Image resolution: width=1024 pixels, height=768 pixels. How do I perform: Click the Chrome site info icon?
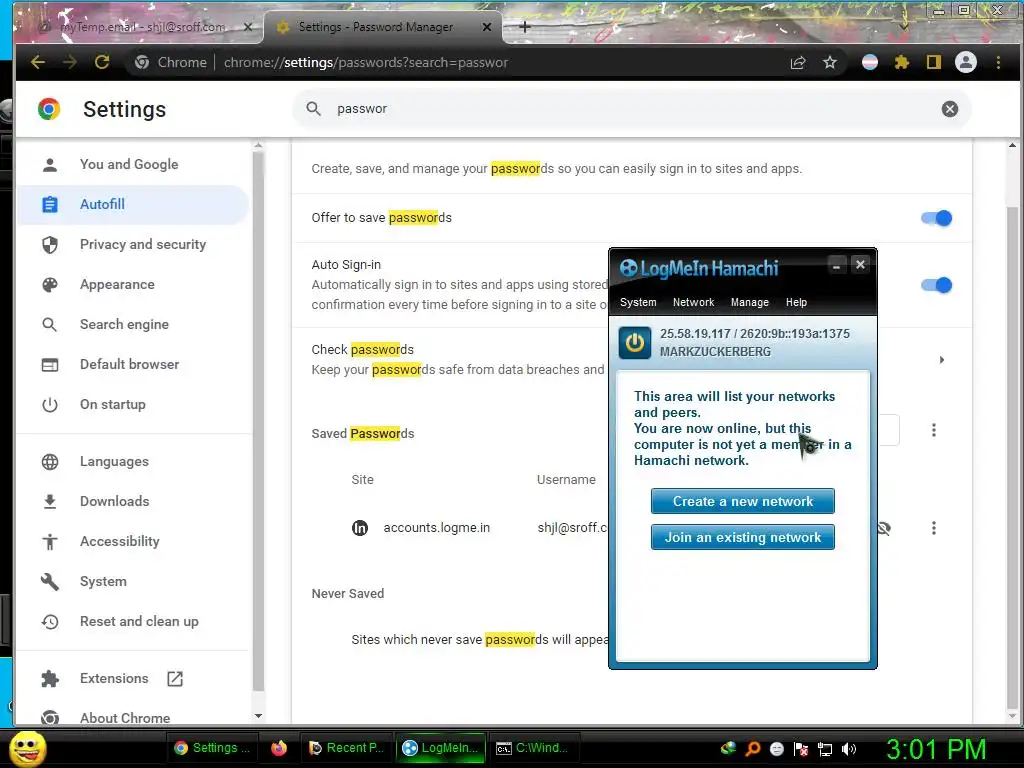(x=142, y=63)
